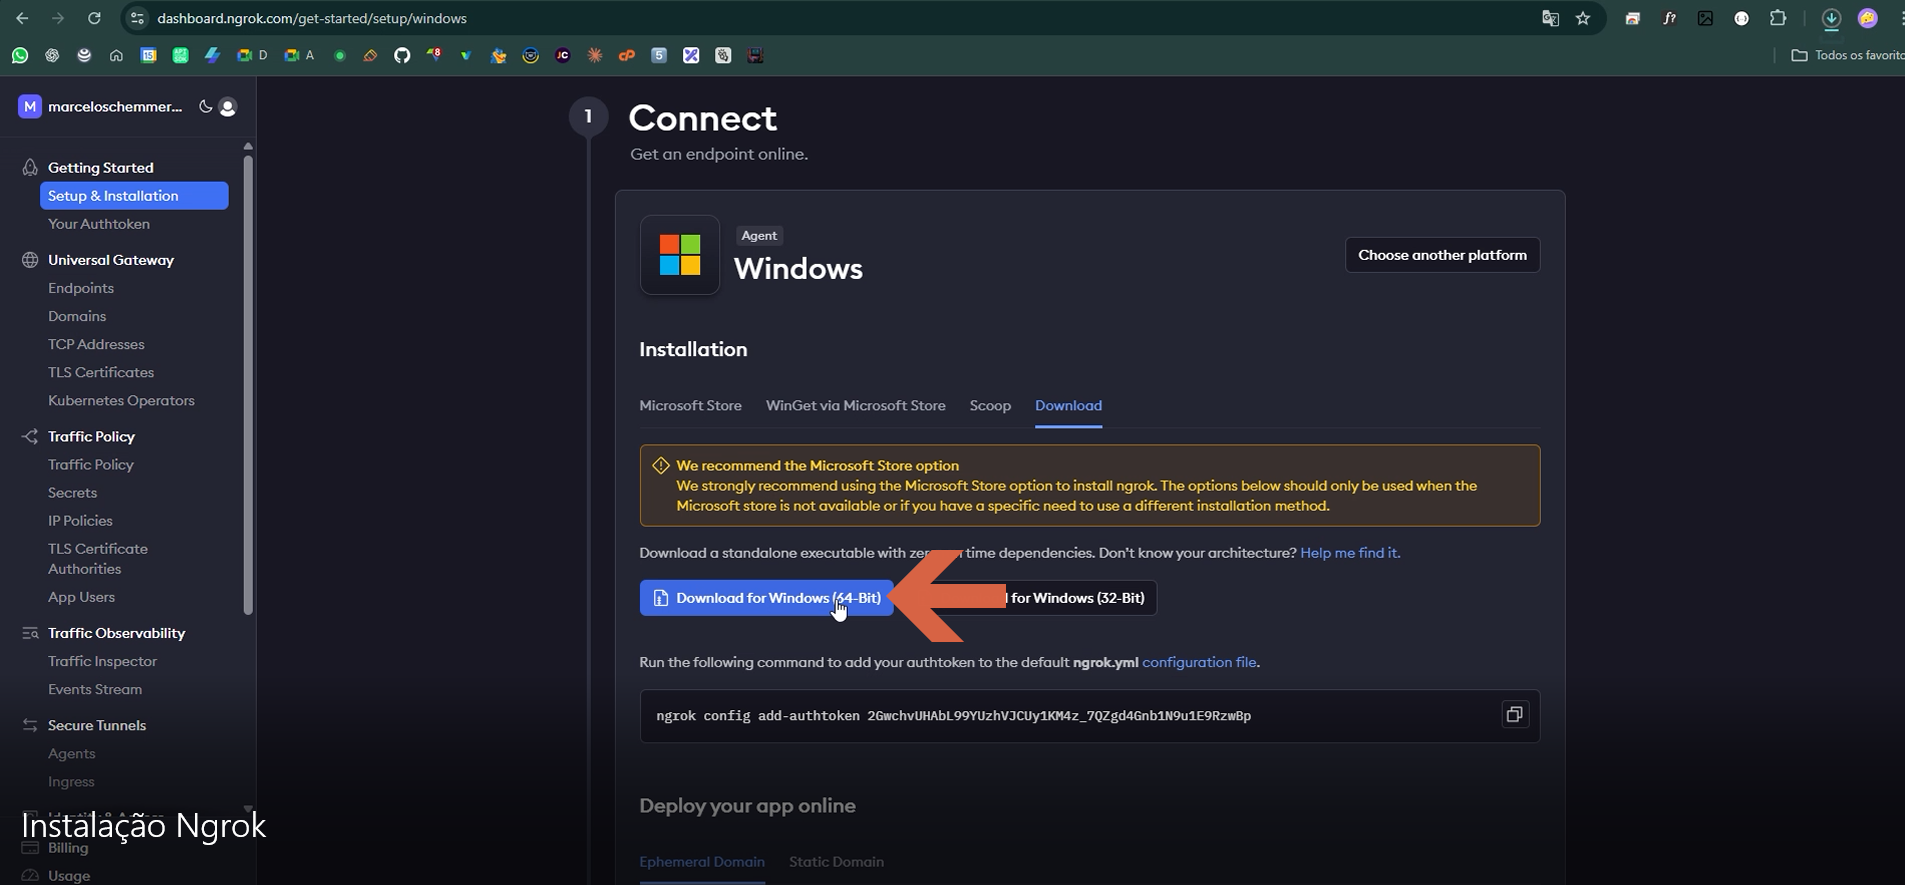Open the configuration file link
This screenshot has height=885, width=1905.
[x=1199, y=662]
